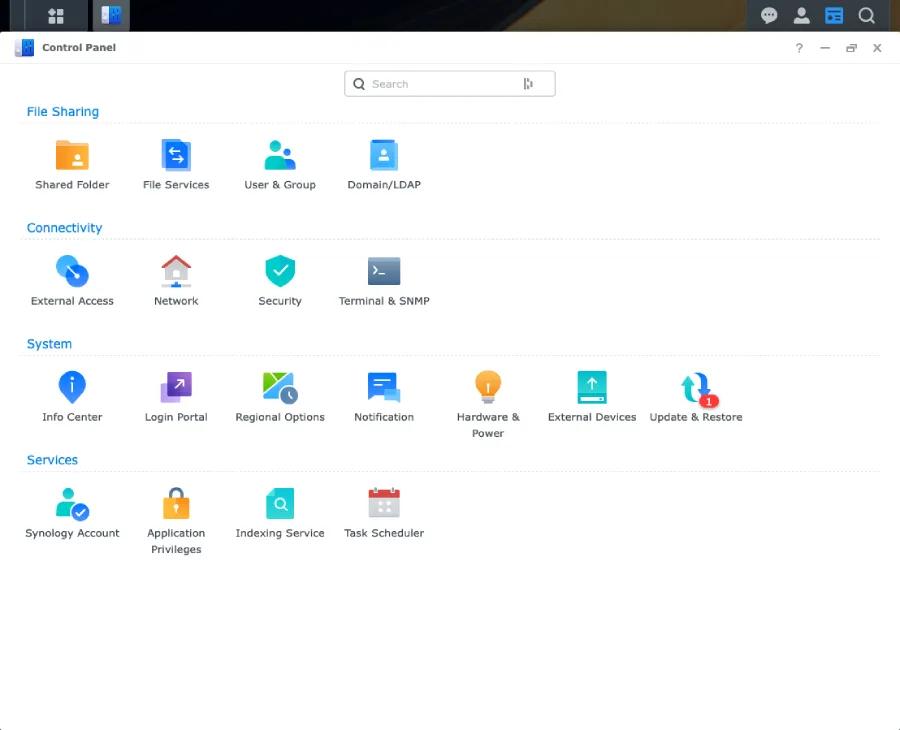Click the Services section heading
This screenshot has height=730, width=900.
[x=52, y=460]
